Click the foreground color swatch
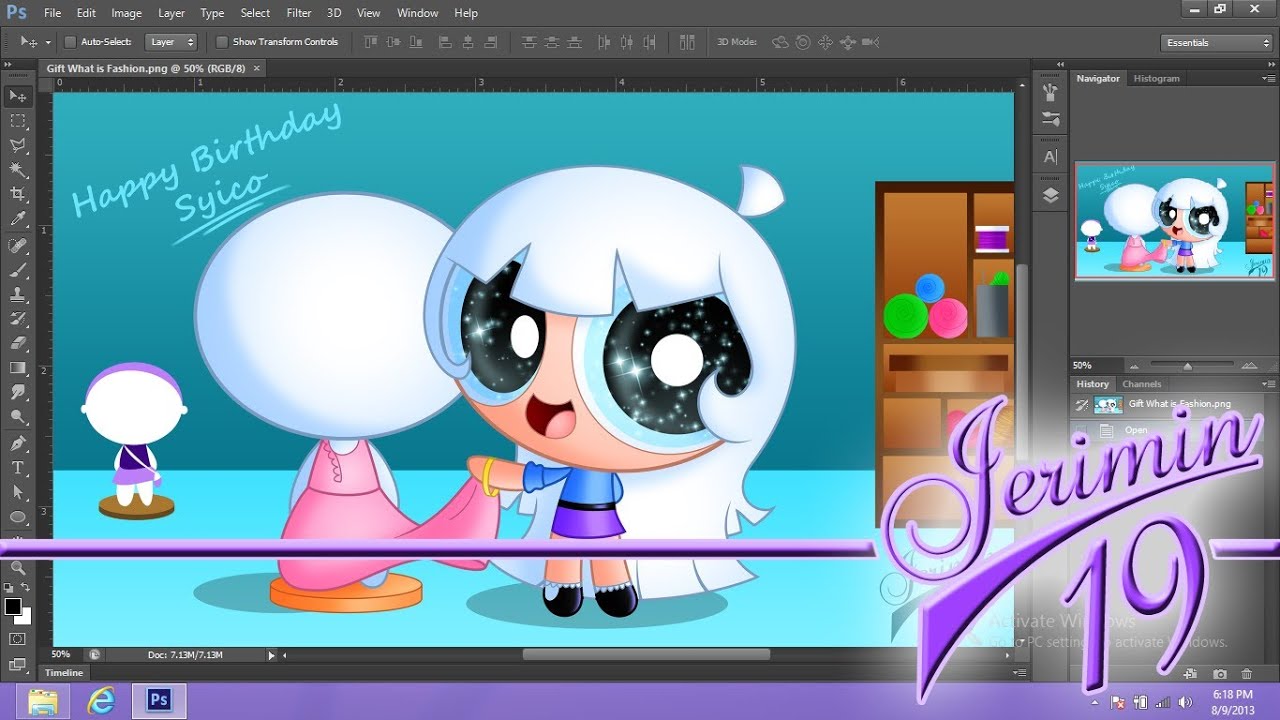 (x=13, y=606)
